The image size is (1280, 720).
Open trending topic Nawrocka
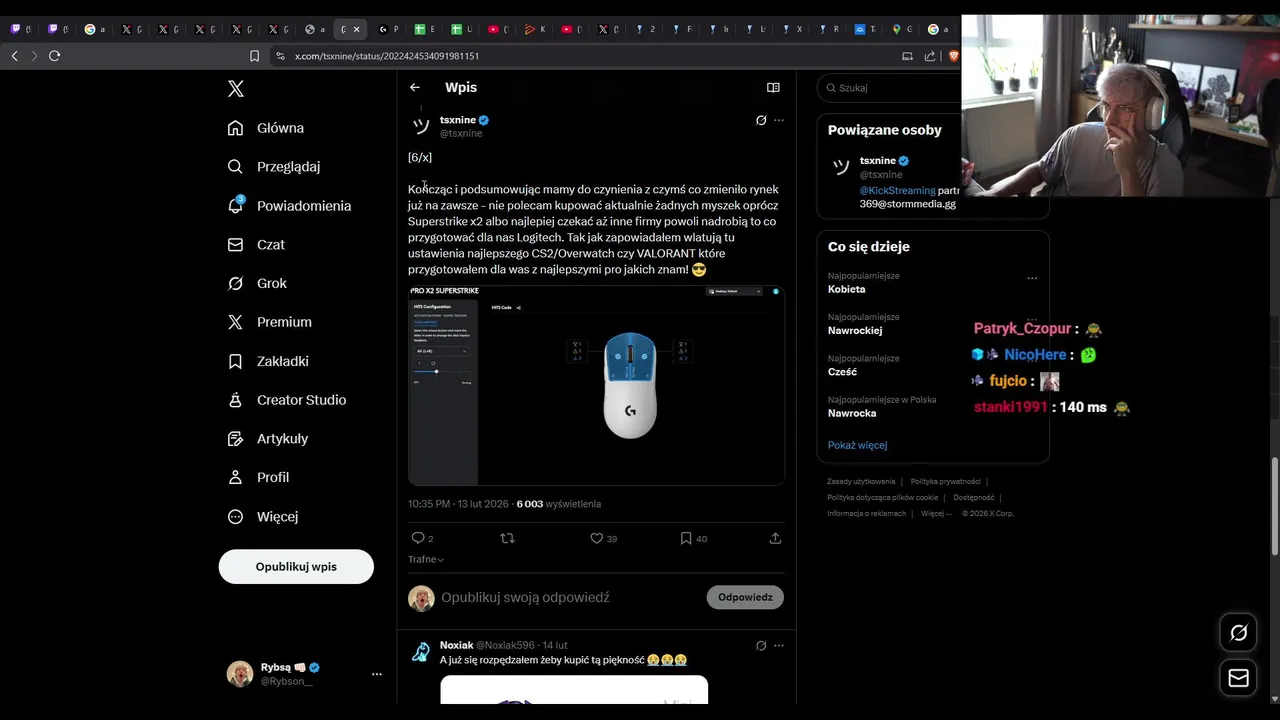coord(852,413)
